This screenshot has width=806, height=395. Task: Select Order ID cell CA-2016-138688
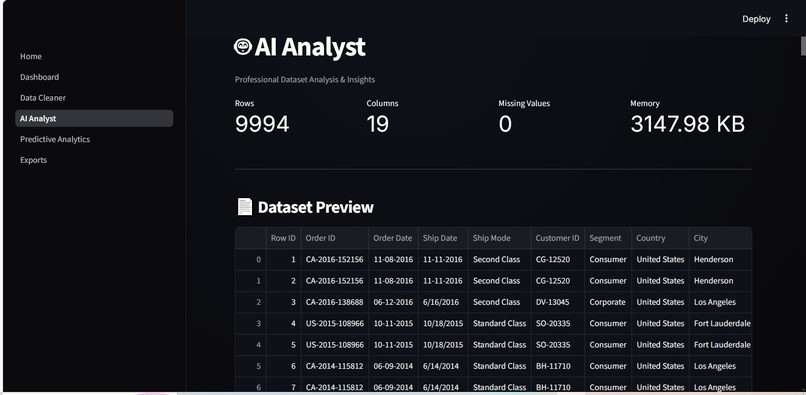tap(335, 302)
